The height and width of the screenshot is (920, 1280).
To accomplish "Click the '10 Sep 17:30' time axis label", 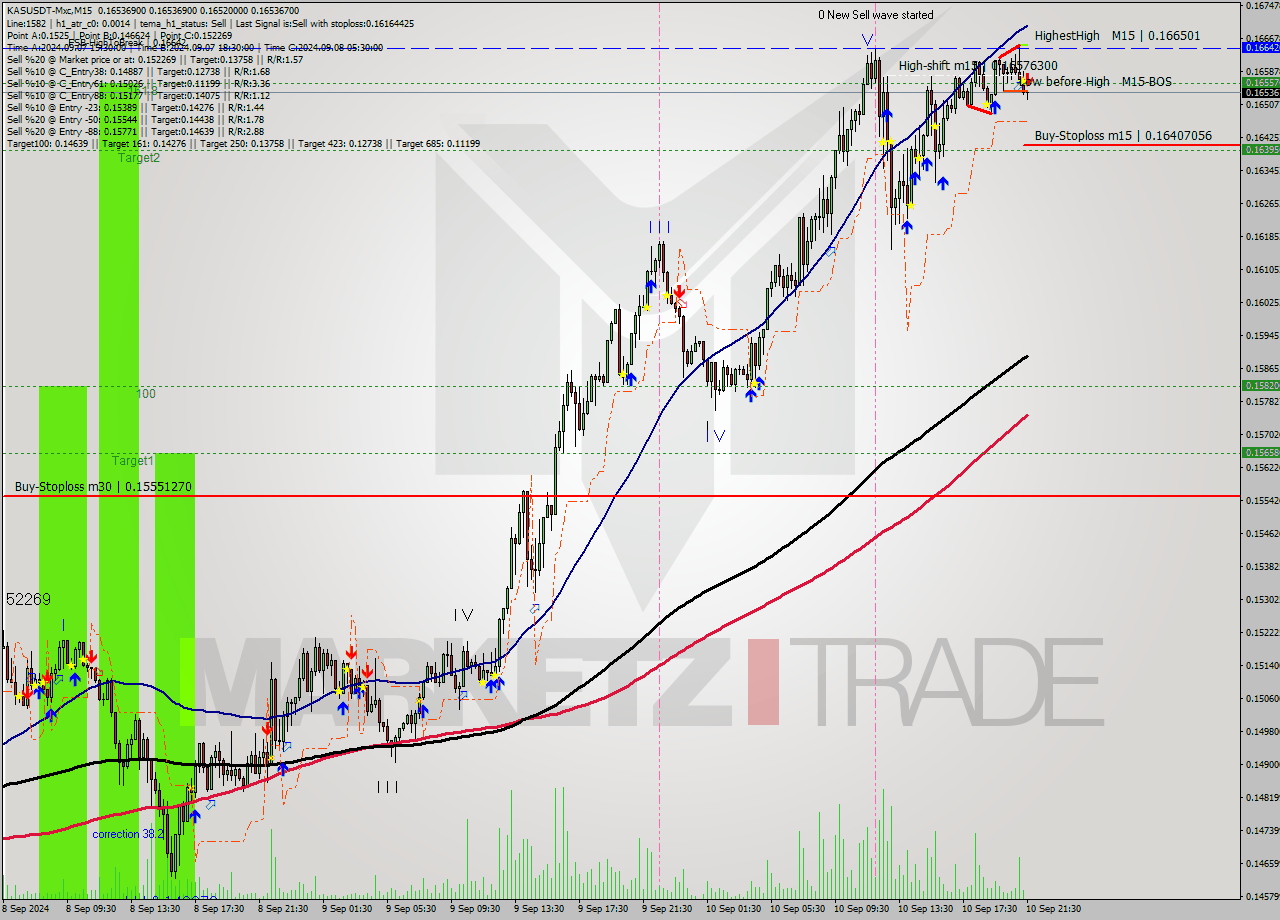I will [x=989, y=909].
